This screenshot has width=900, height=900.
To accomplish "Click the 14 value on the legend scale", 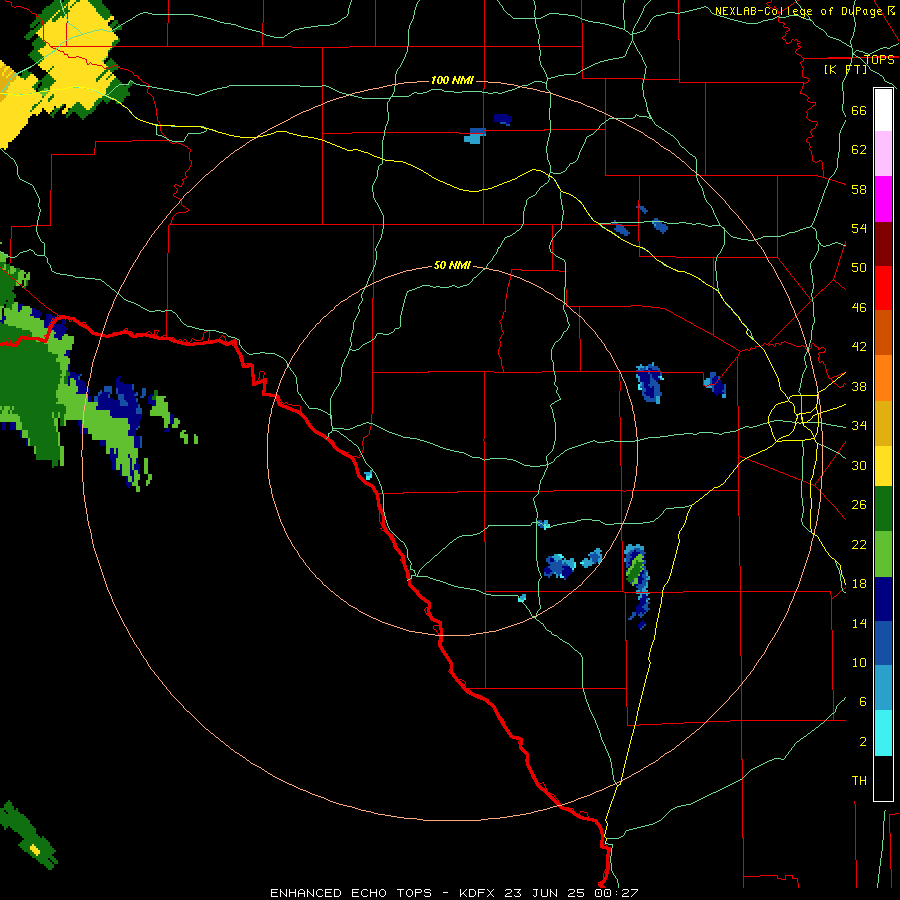I will (859, 623).
